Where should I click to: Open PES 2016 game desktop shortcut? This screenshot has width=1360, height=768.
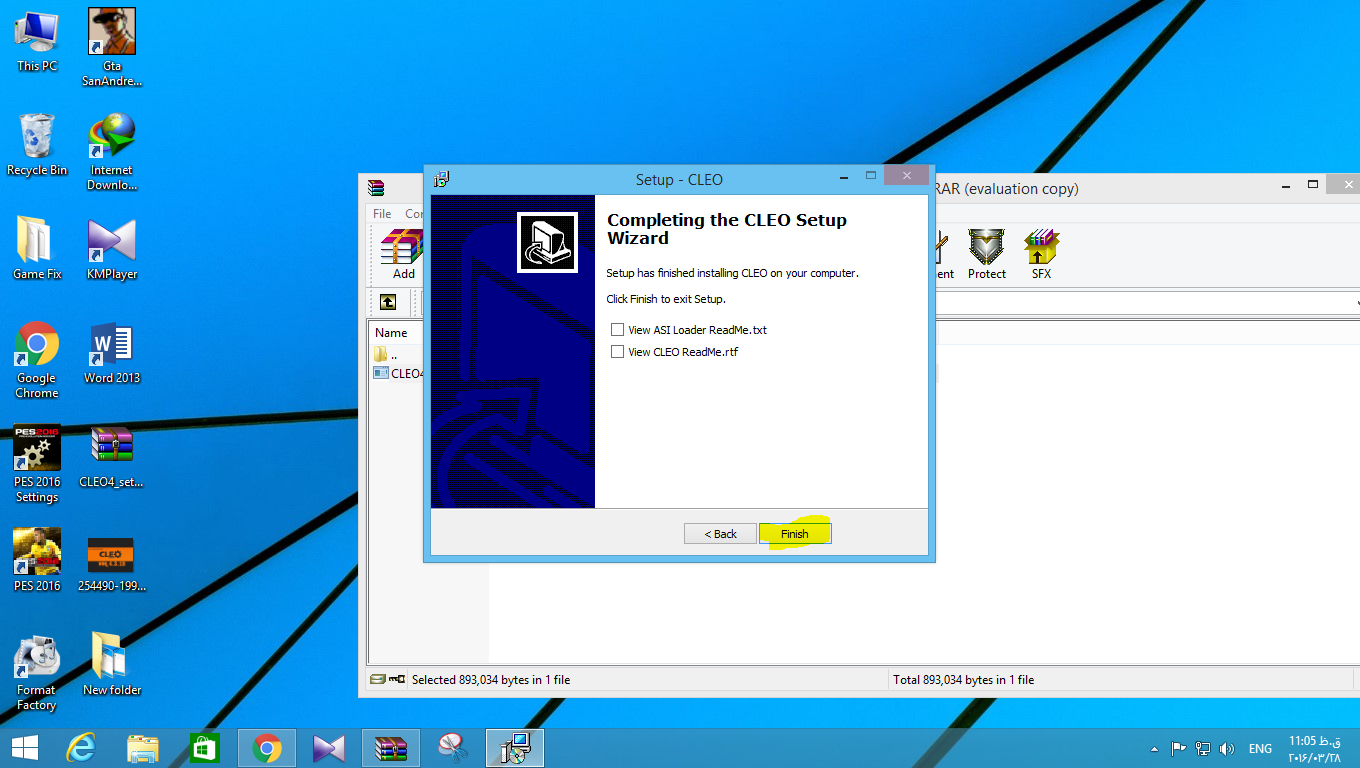37,561
